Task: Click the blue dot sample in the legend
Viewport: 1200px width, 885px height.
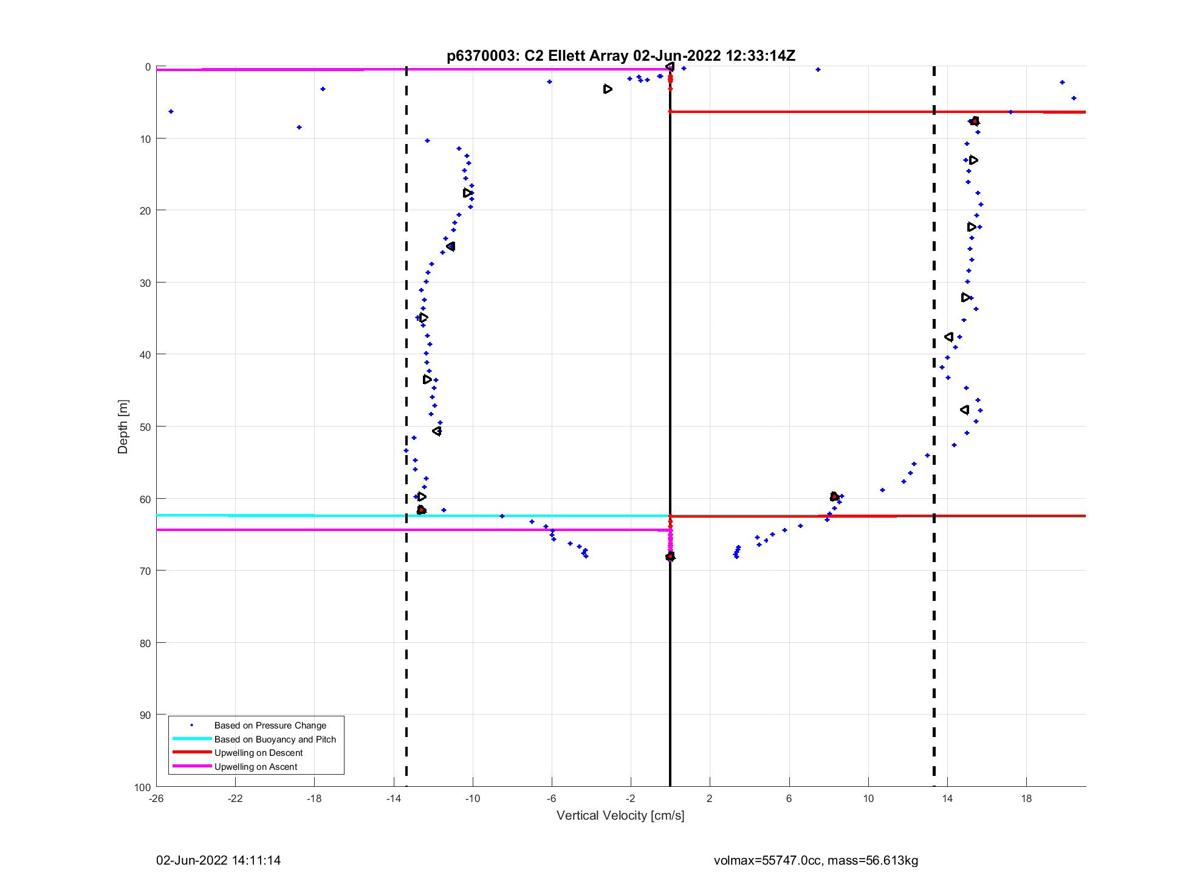Action: (x=191, y=725)
